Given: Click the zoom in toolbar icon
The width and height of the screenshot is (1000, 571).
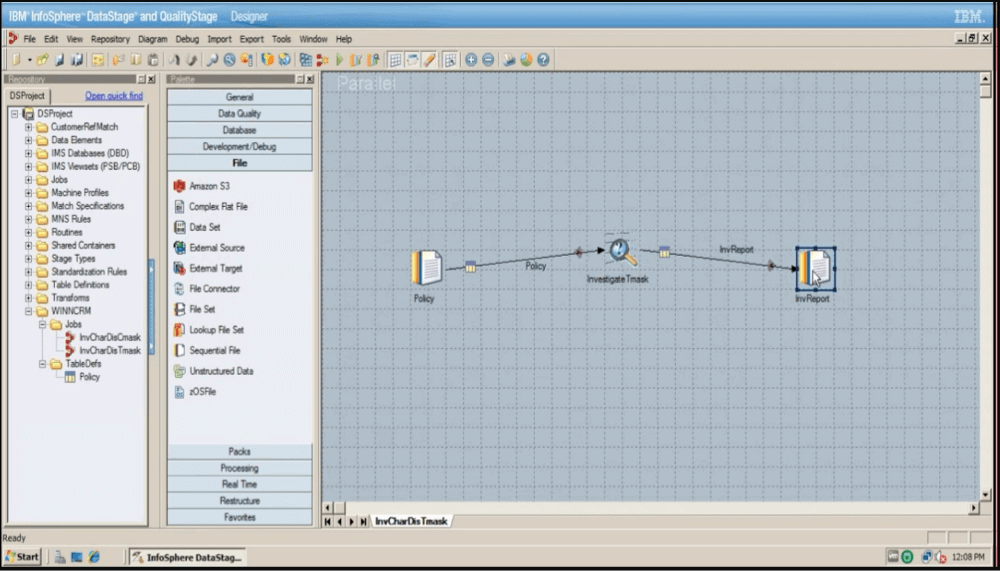Looking at the screenshot, I should 471,60.
